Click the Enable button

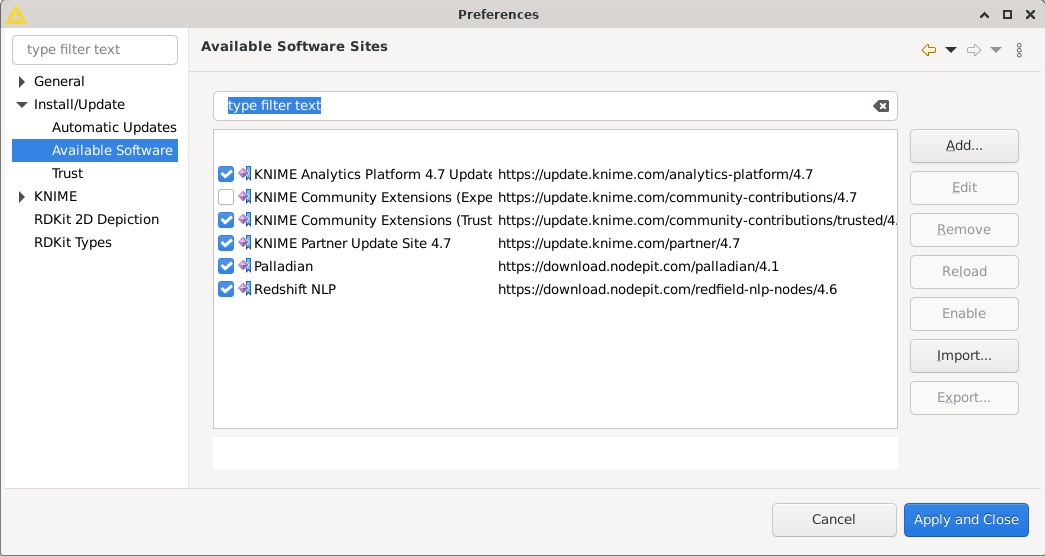coord(964,314)
